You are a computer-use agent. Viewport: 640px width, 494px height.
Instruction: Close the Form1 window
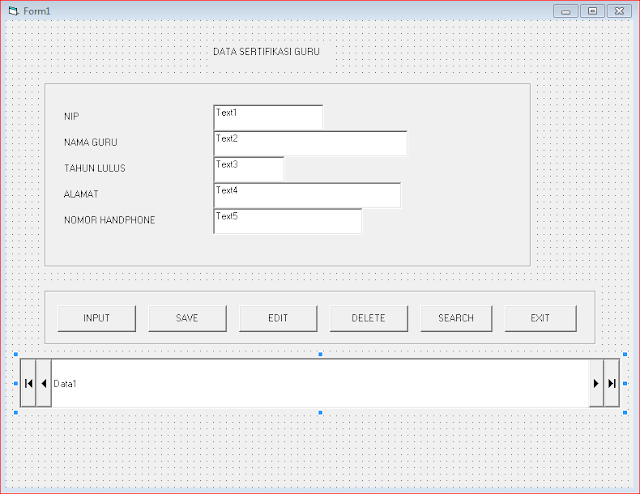(619, 11)
